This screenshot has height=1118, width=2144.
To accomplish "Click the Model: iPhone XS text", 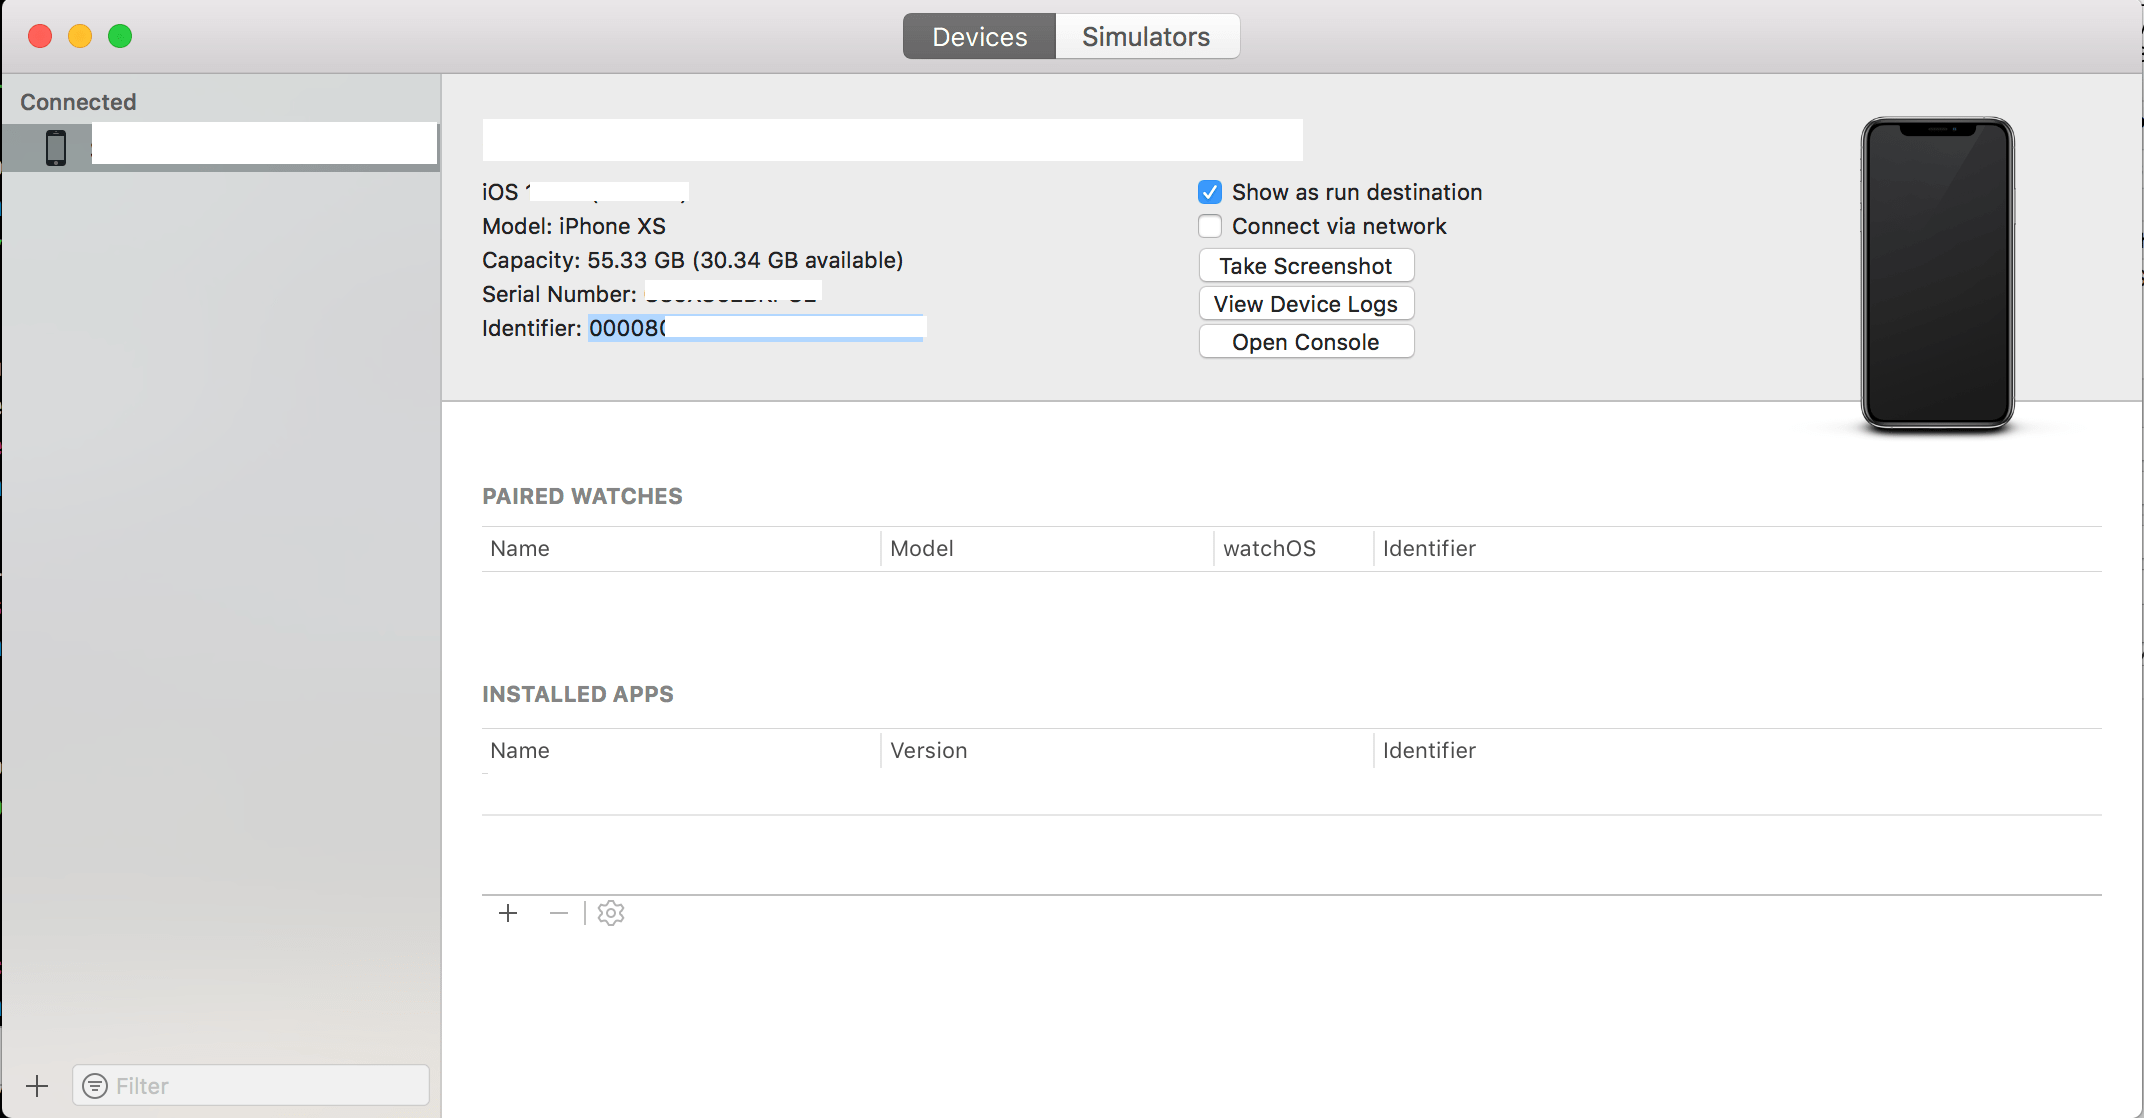I will coord(574,226).
